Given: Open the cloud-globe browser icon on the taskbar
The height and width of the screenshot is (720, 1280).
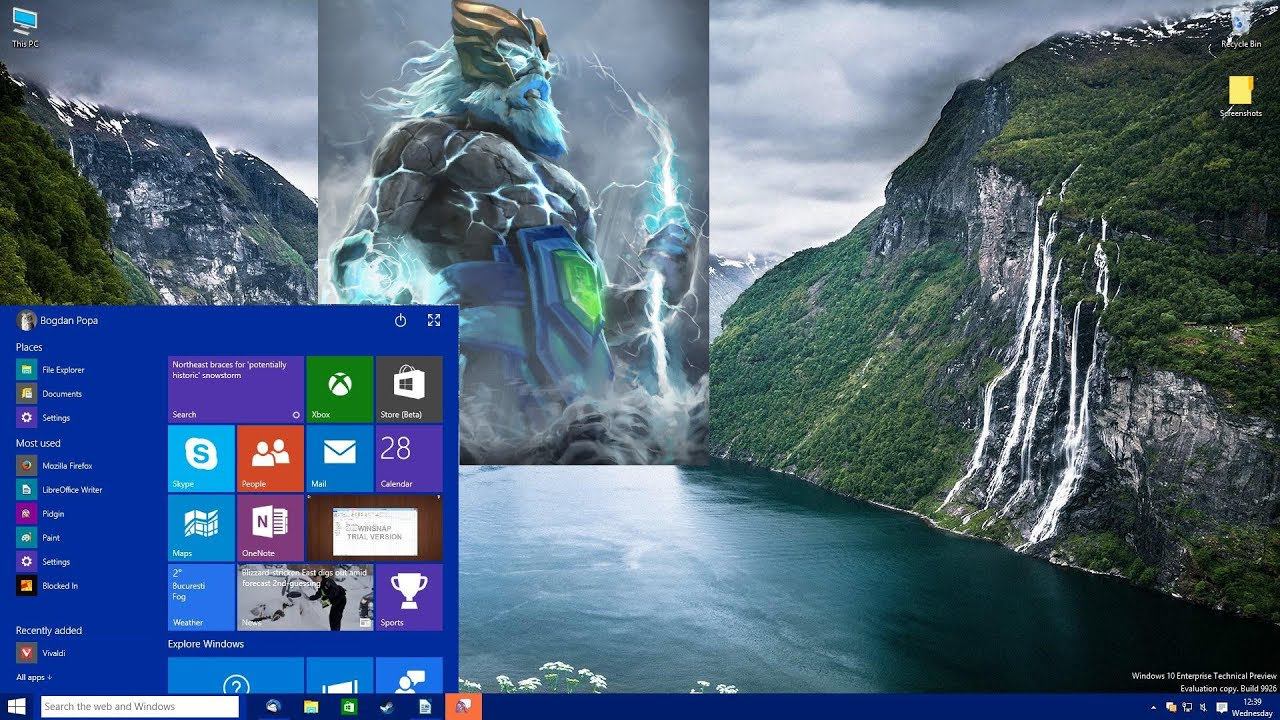Looking at the screenshot, I should point(274,706).
